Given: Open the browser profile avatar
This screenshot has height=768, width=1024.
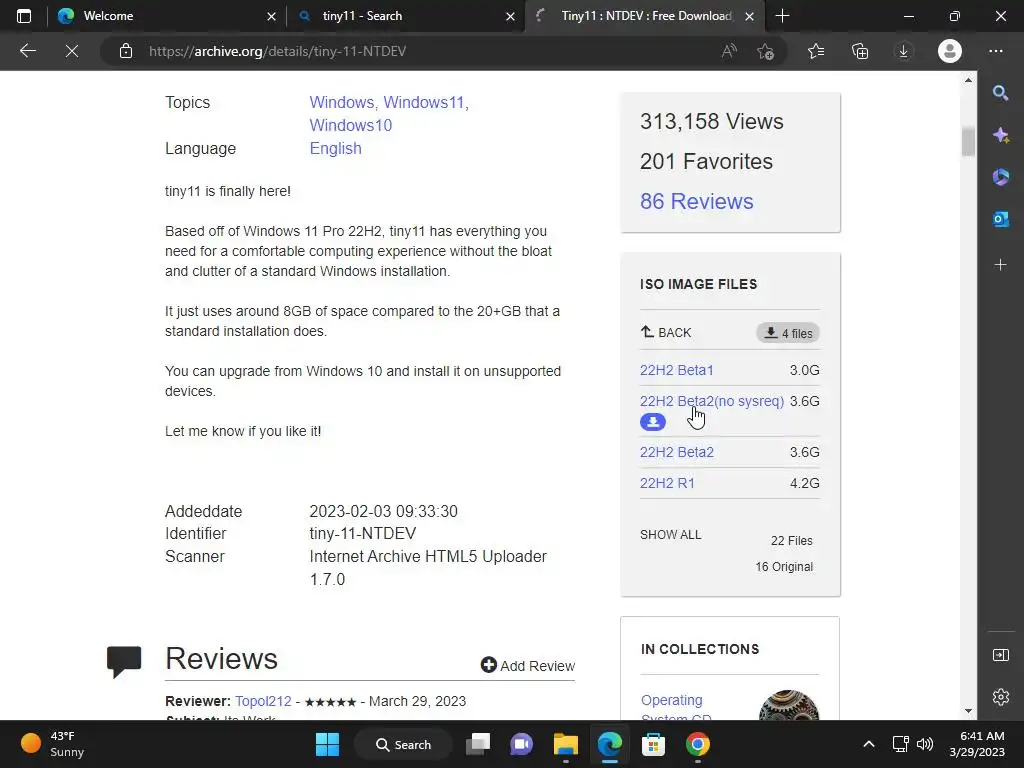Looking at the screenshot, I should point(950,51).
